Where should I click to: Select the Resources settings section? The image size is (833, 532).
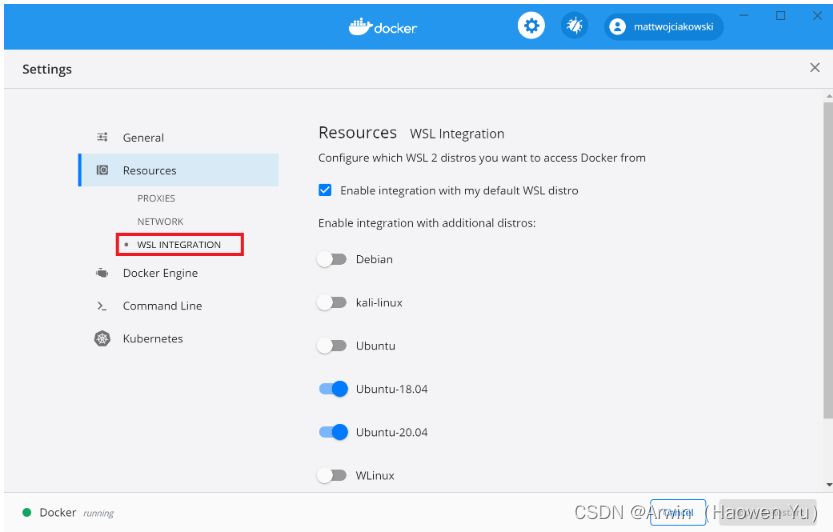(x=178, y=170)
